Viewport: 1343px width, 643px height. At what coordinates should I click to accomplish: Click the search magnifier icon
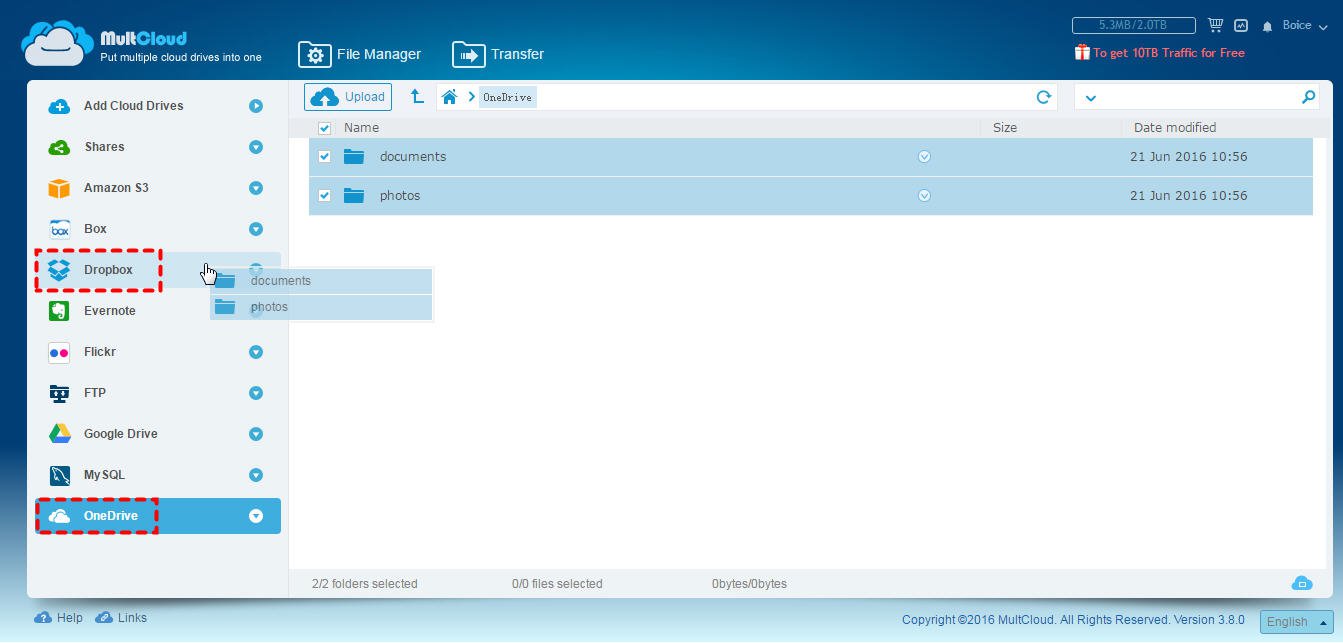(1308, 97)
